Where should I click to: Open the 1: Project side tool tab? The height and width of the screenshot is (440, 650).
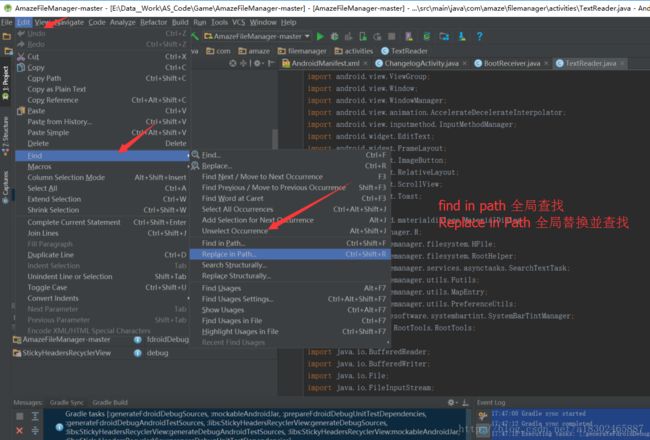tap(5, 83)
